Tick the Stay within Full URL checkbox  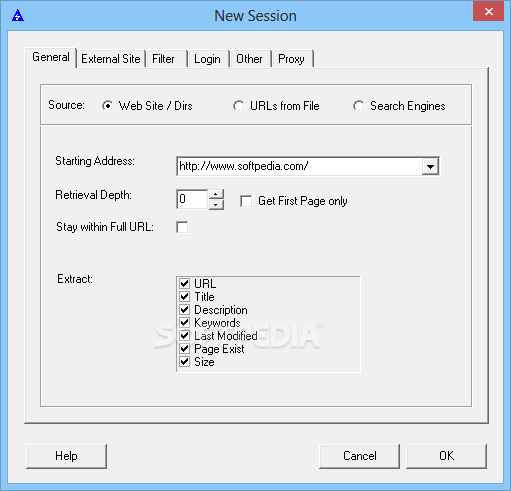point(182,227)
